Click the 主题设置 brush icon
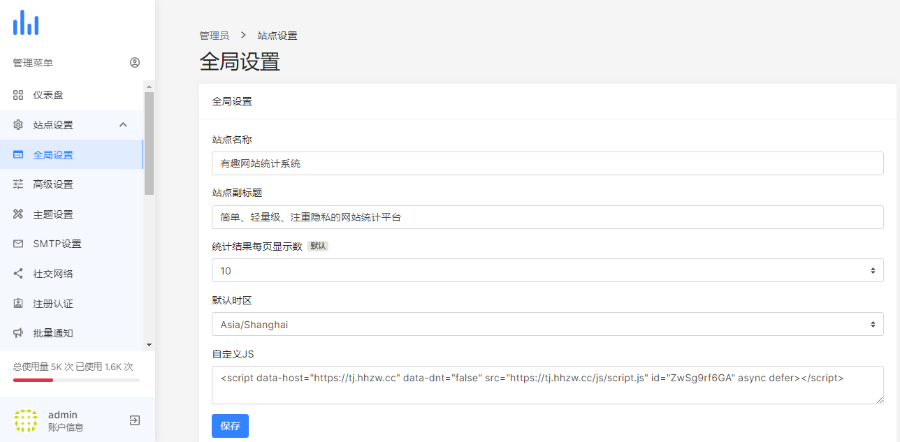The height and width of the screenshot is (442, 900). pyautogui.click(x=18, y=214)
